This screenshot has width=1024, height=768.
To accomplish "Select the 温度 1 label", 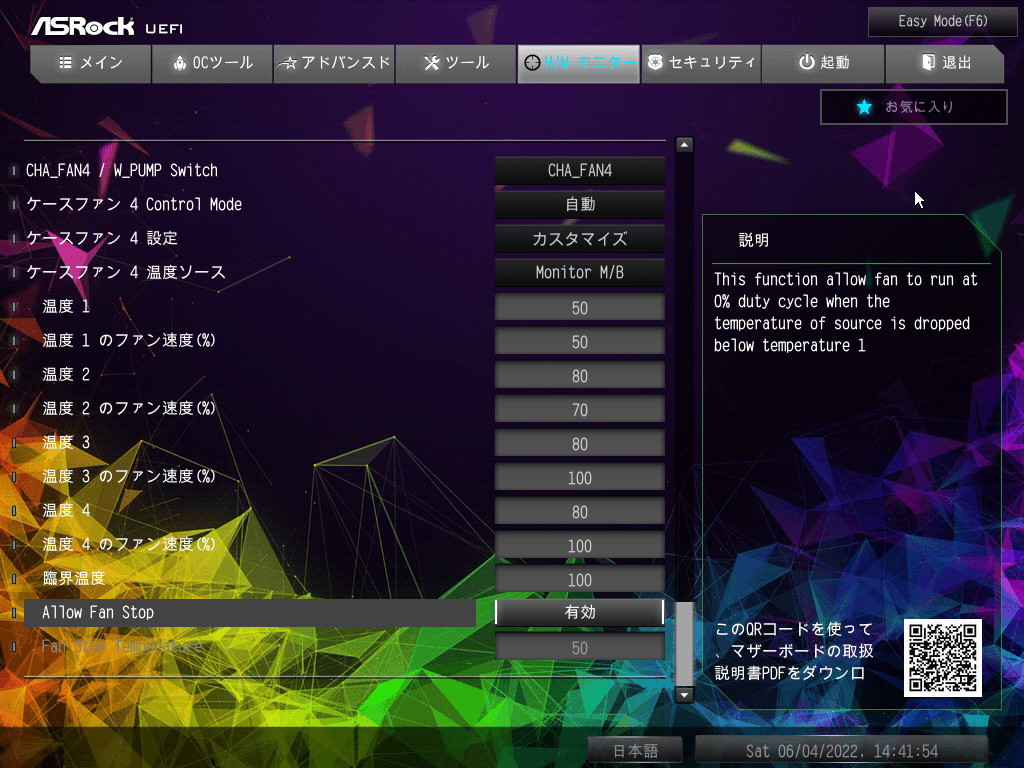I will click(x=66, y=307).
